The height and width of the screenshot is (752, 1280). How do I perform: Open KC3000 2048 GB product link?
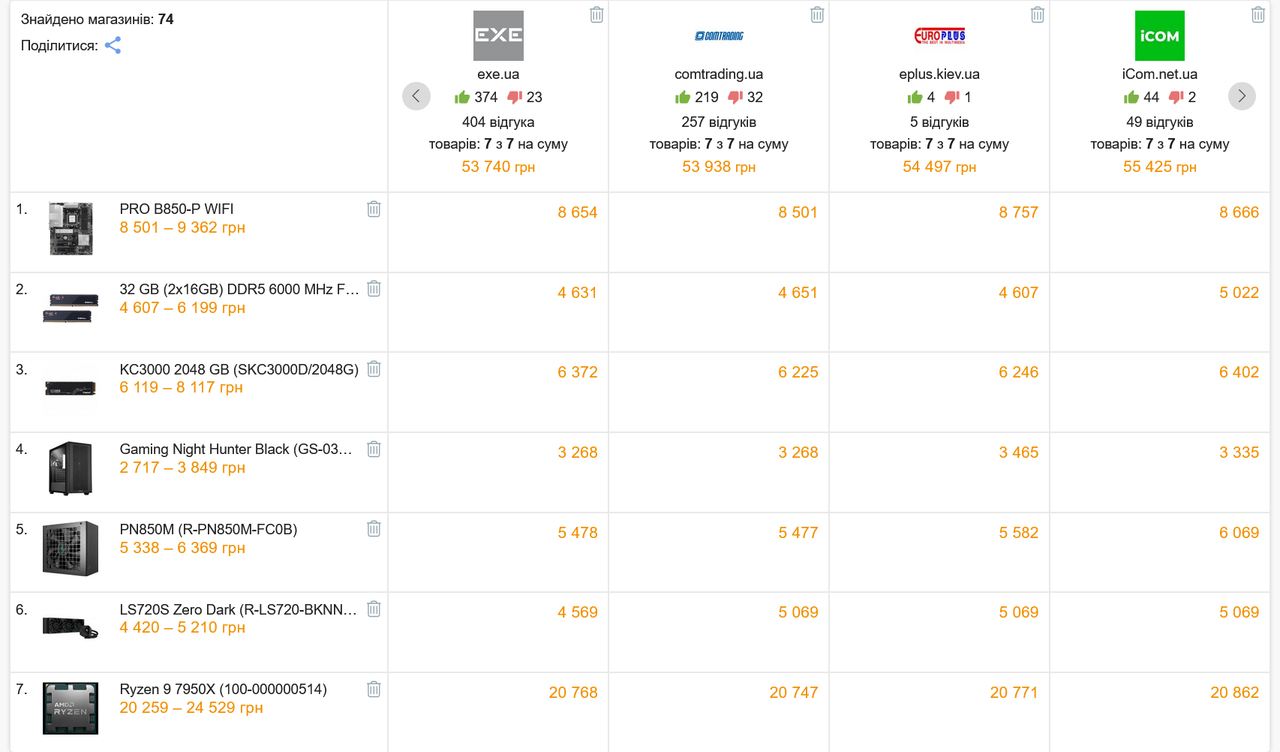pos(239,369)
